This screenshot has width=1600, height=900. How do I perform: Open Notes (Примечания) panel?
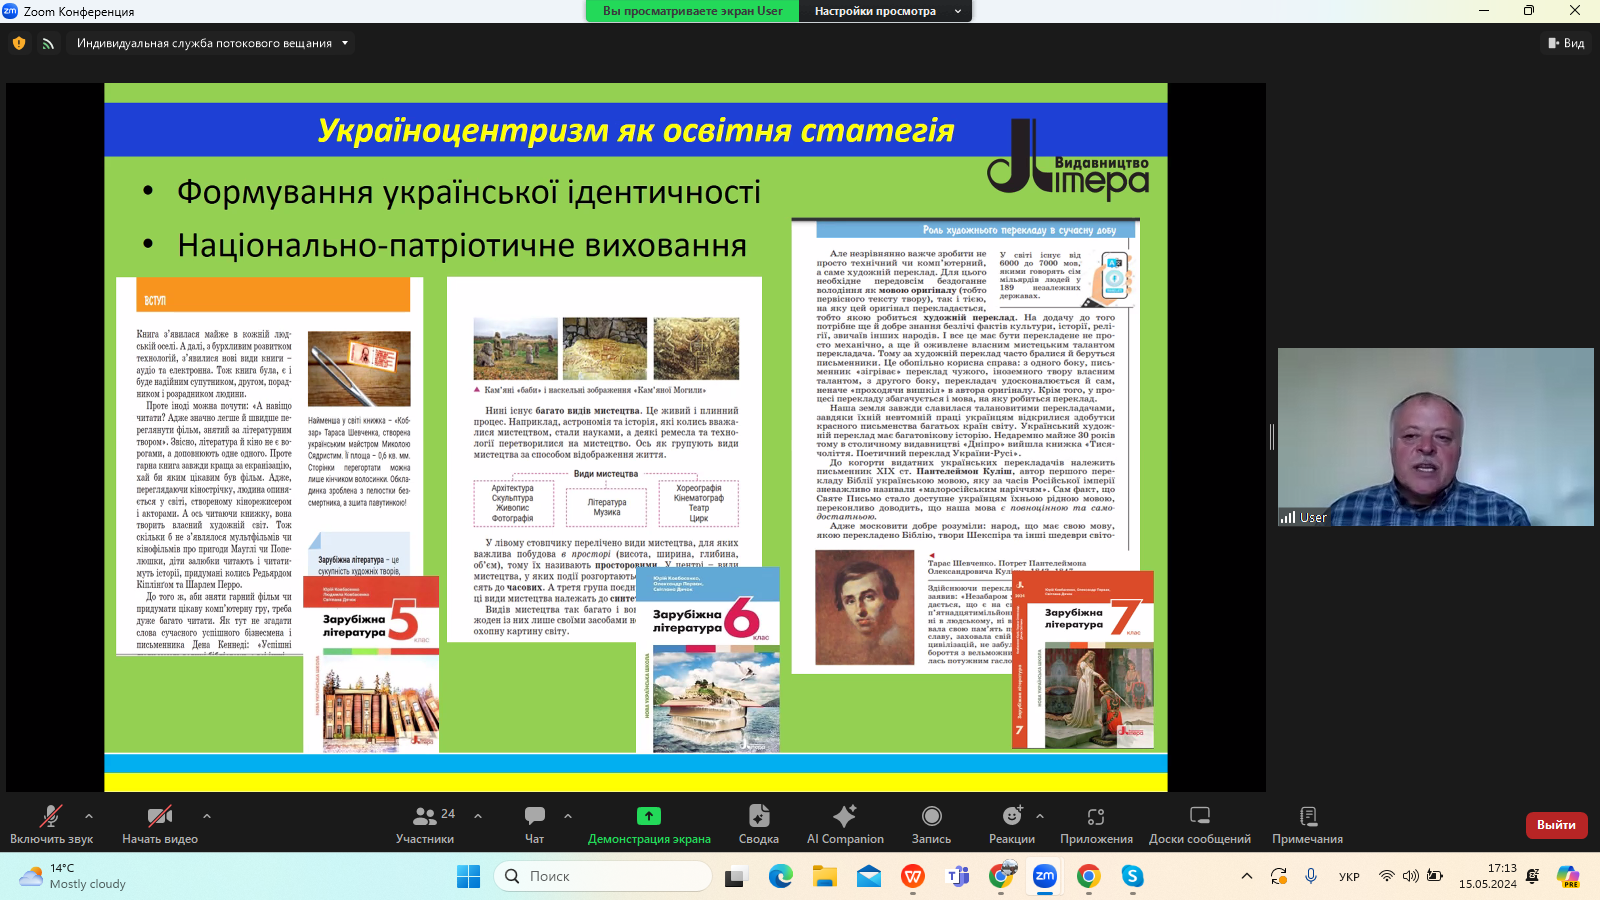point(1307,825)
